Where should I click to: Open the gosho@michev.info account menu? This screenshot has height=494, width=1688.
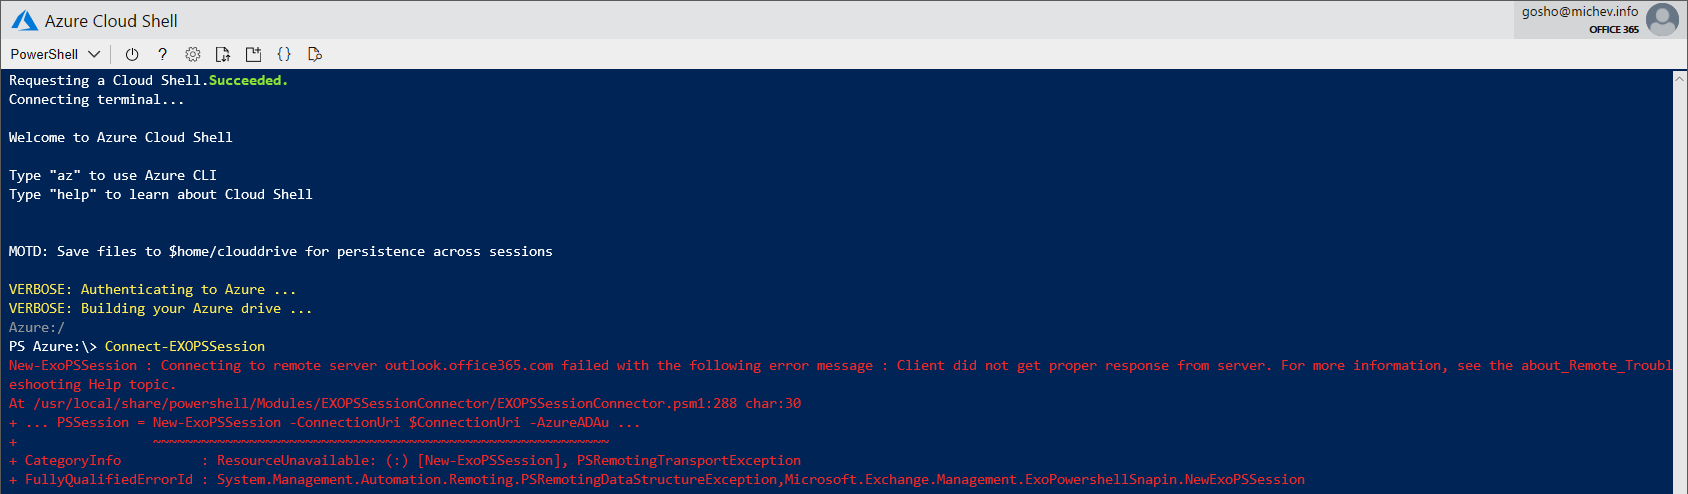[1580, 12]
